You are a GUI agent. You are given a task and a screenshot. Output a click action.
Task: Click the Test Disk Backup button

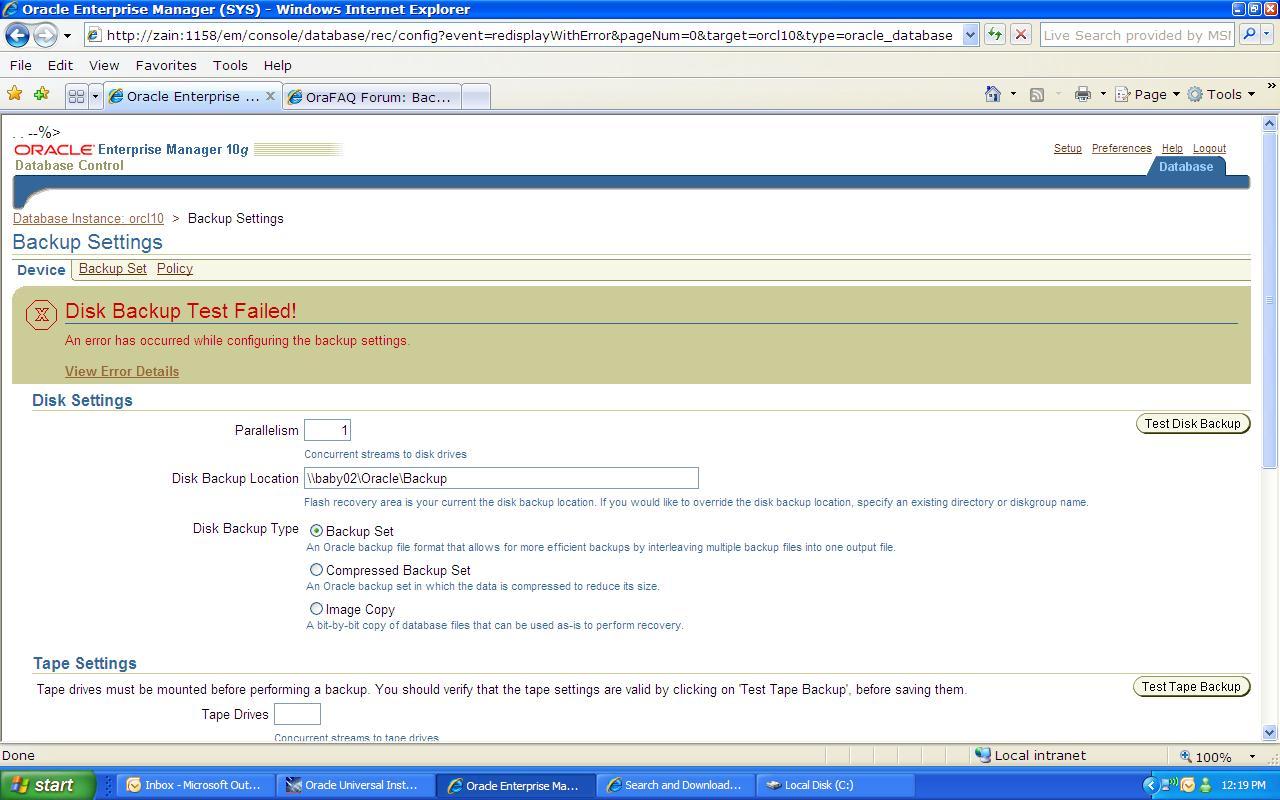[x=1192, y=424]
